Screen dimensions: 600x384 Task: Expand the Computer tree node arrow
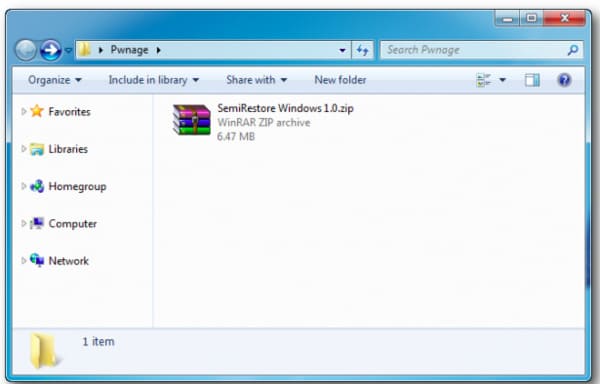click(x=24, y=223)
